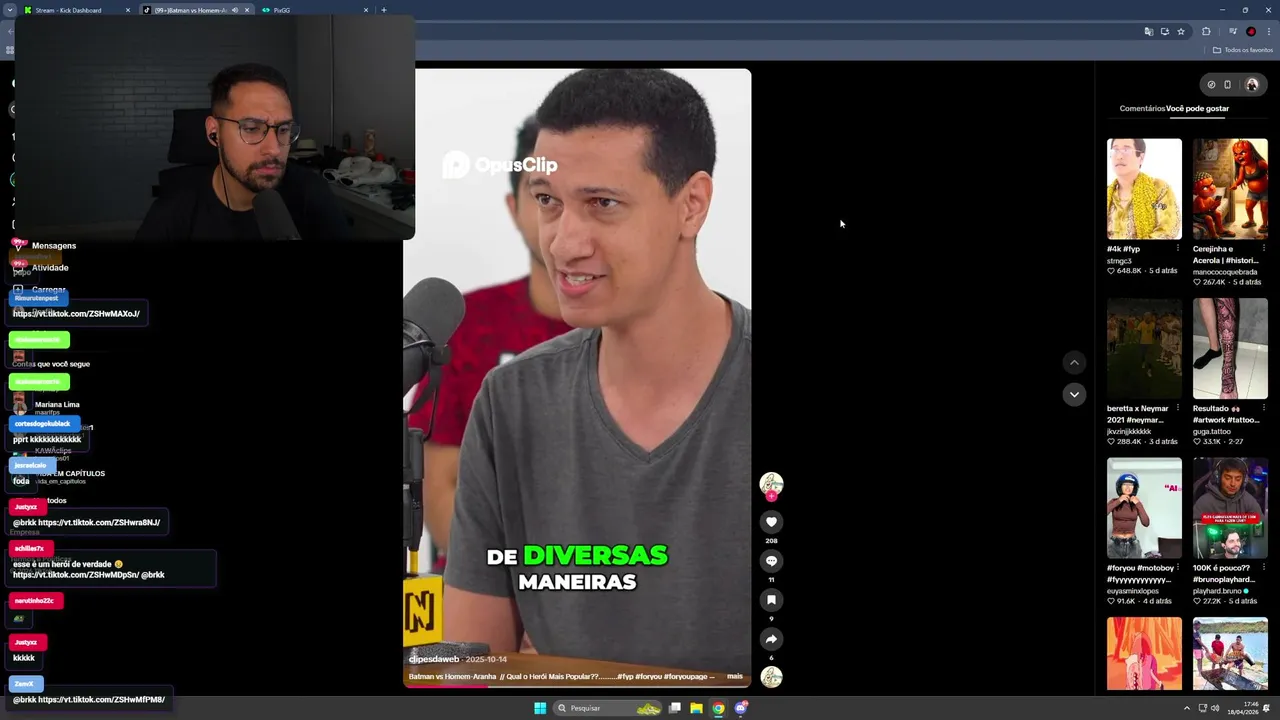Click the phone icon in top-right pill
This screenshot has width=1280, height=720.
click(1228, 85)
